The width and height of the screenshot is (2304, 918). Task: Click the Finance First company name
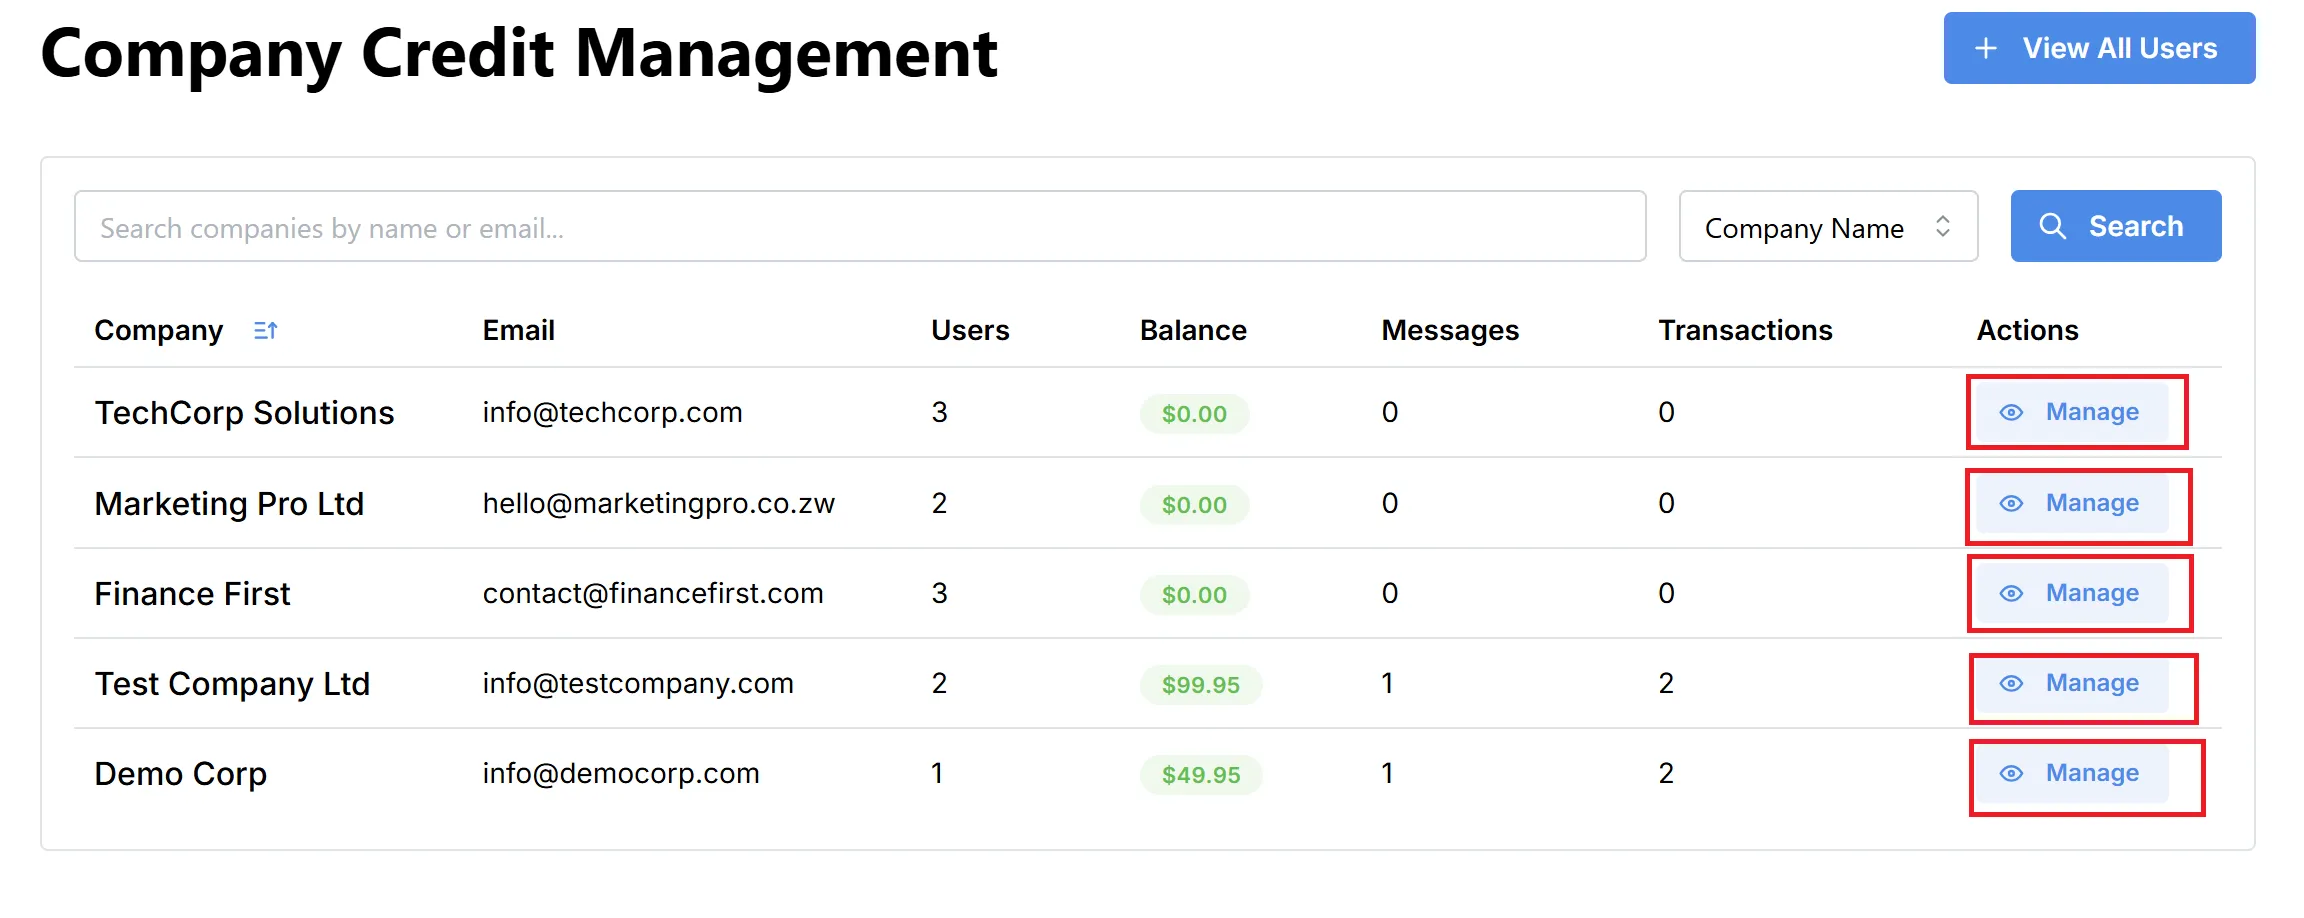[x=192, y=593]
